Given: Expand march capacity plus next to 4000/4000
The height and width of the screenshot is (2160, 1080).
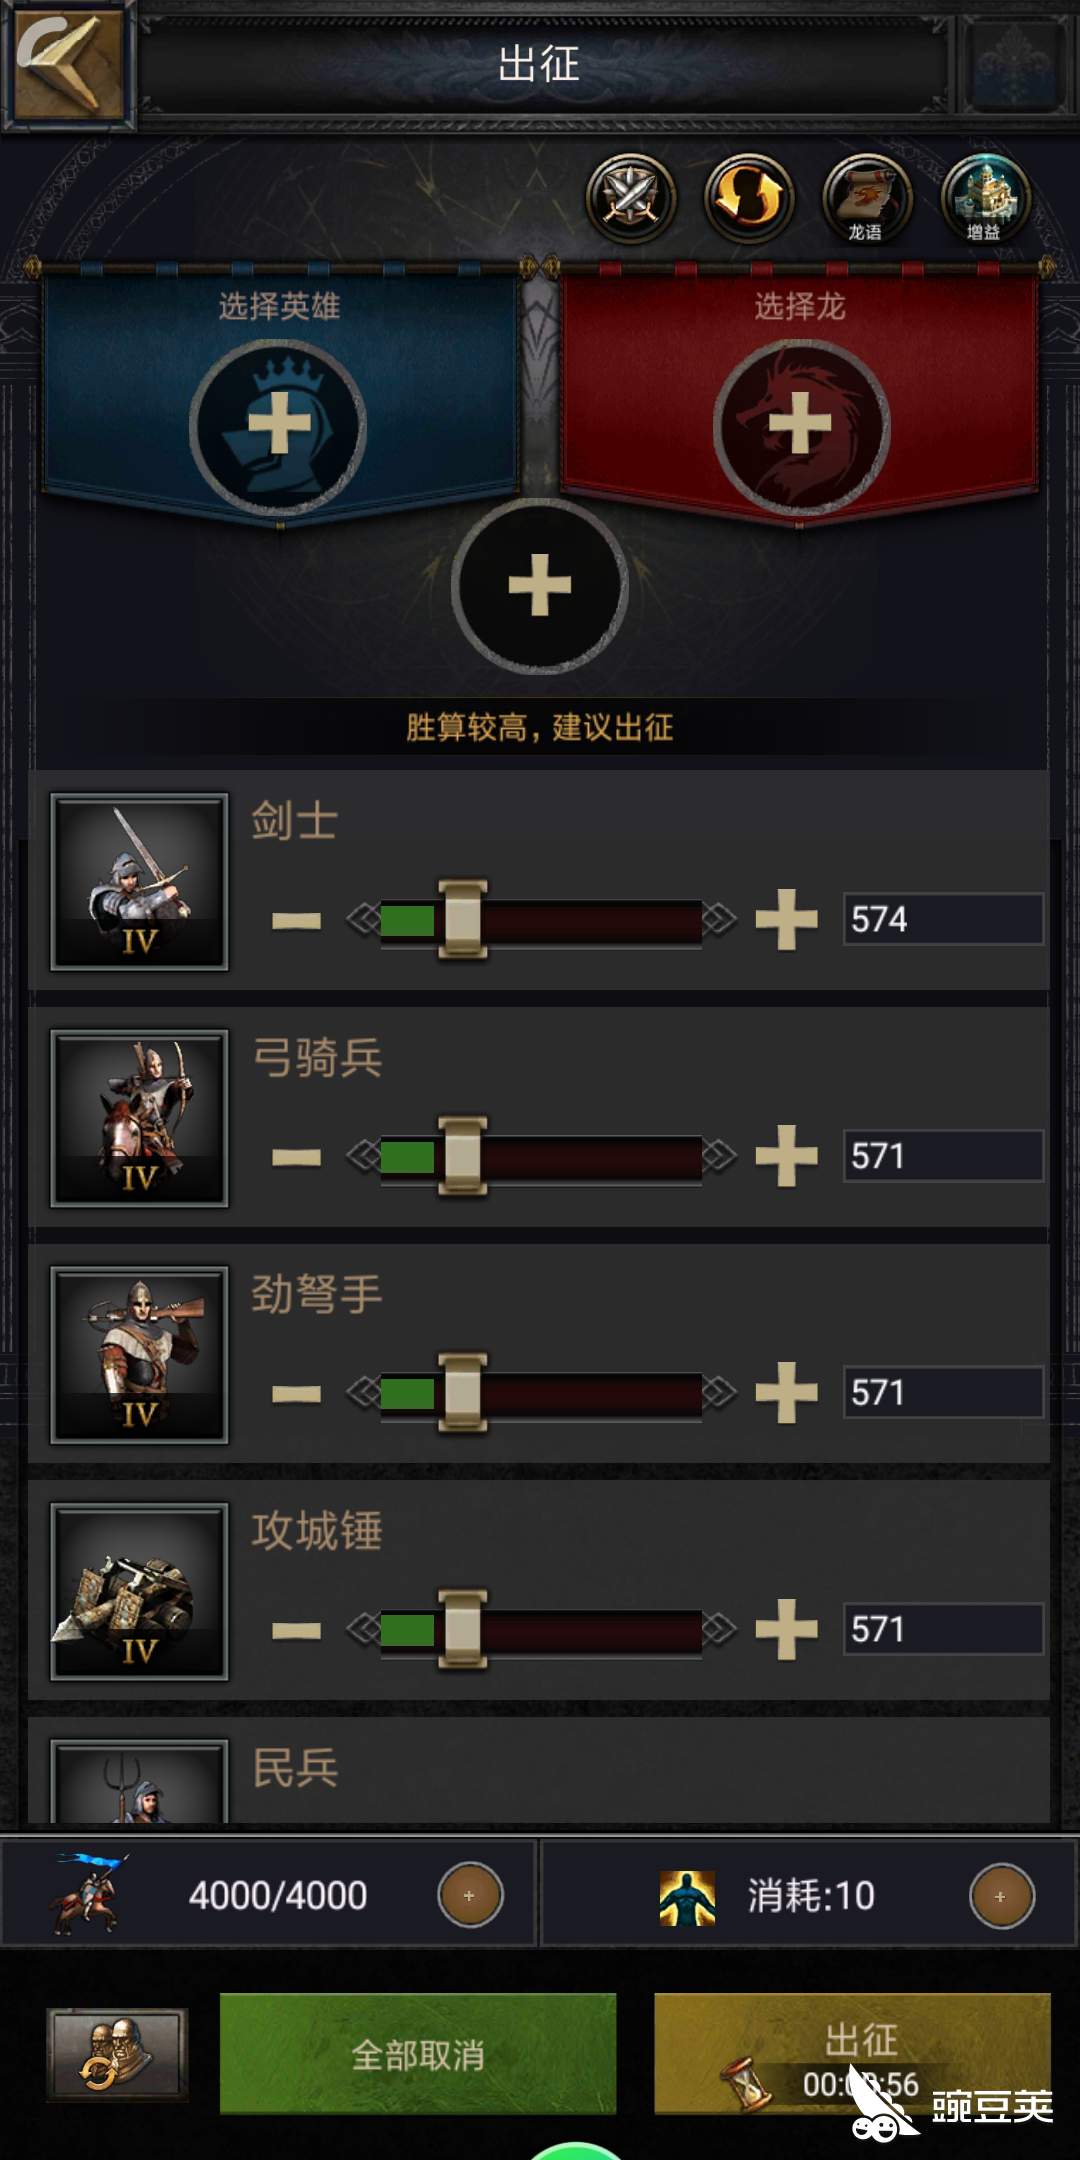Looking at the screenshot, I should coord(470,1895).
